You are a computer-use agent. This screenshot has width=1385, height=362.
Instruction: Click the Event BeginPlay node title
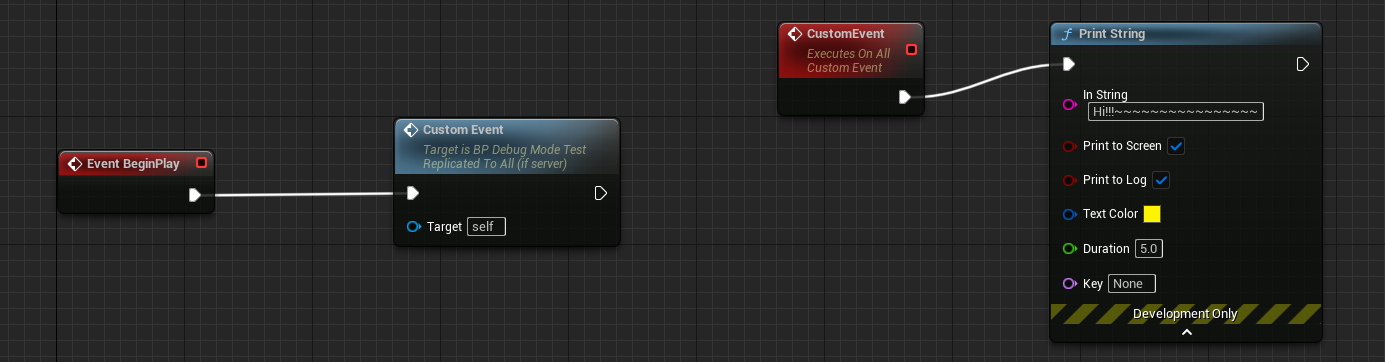tap(133, 163)
